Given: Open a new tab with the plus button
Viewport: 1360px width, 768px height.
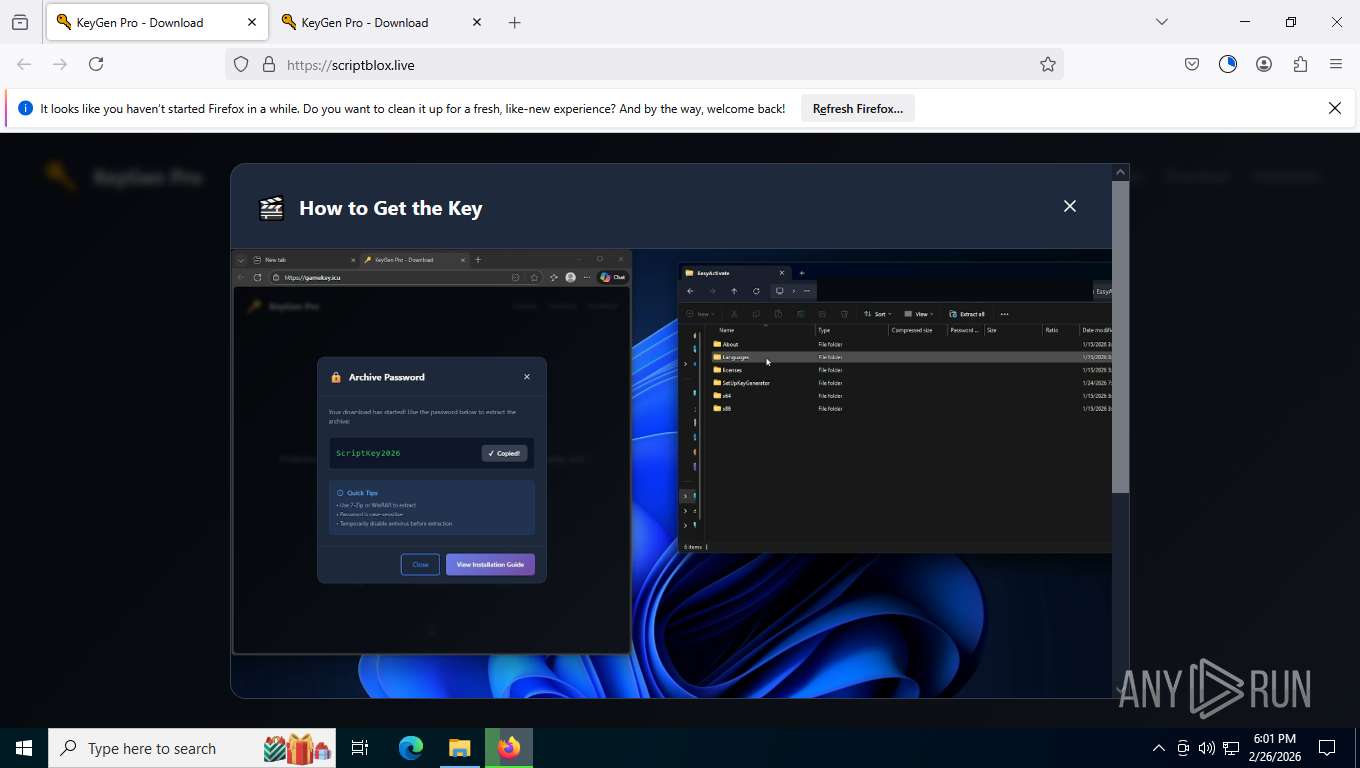Looking at the screenshot, I should click(x=515, y=22).
